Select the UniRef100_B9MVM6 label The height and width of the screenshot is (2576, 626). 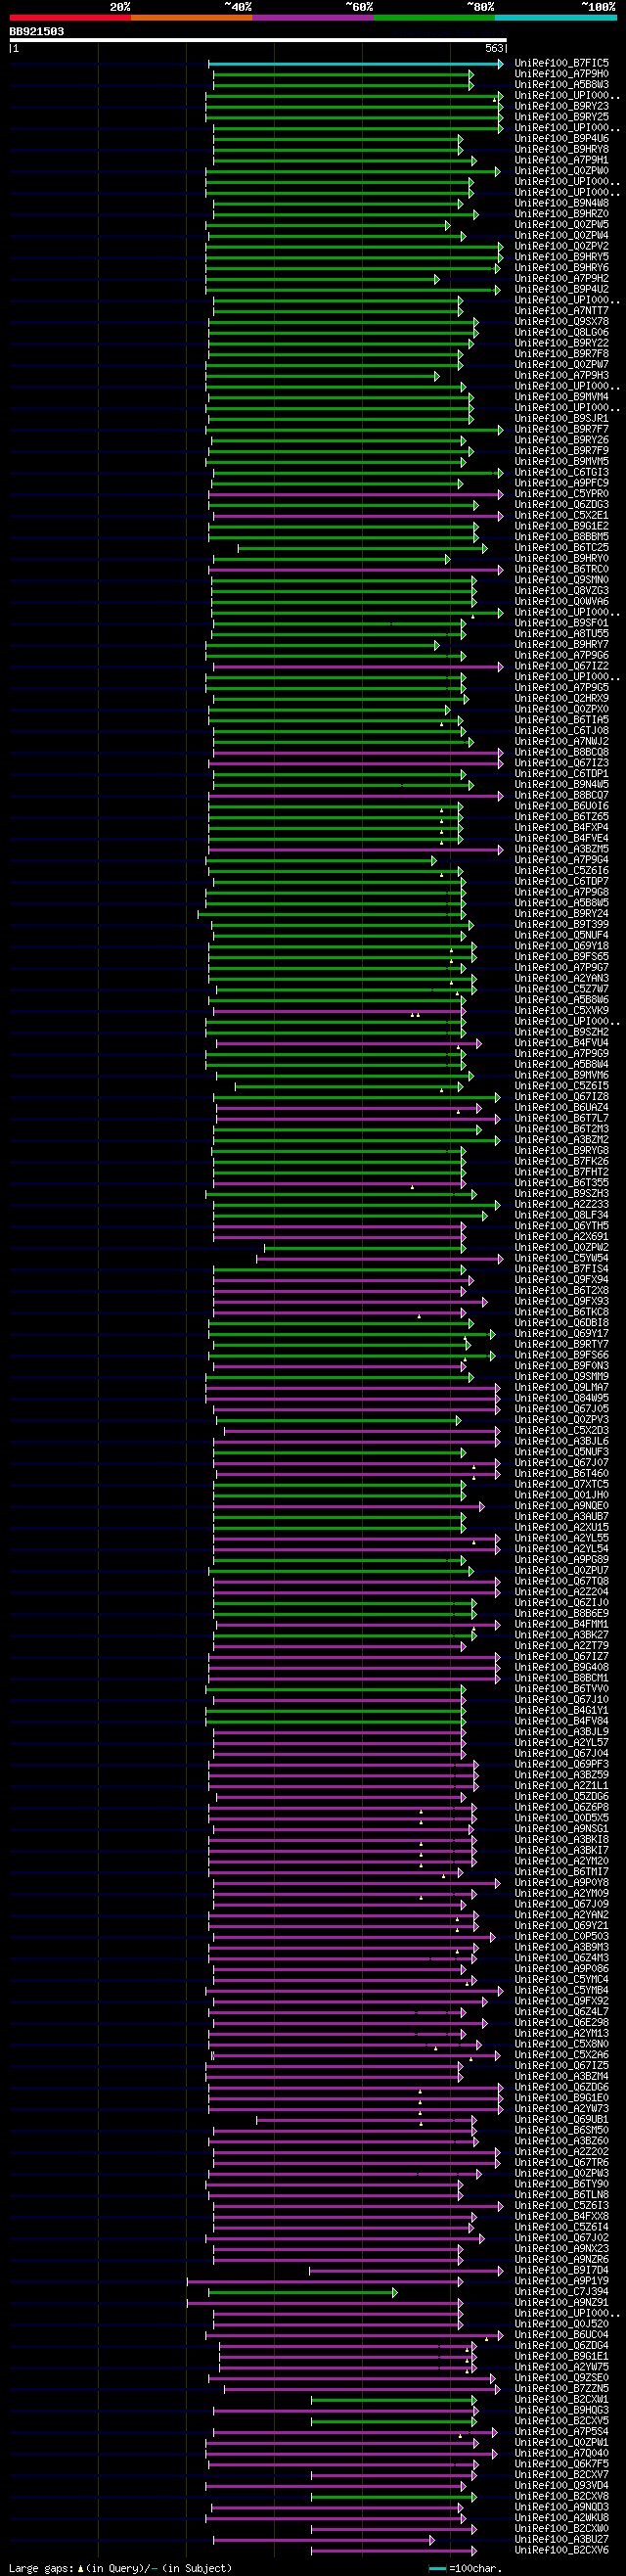click(562, 1075)
